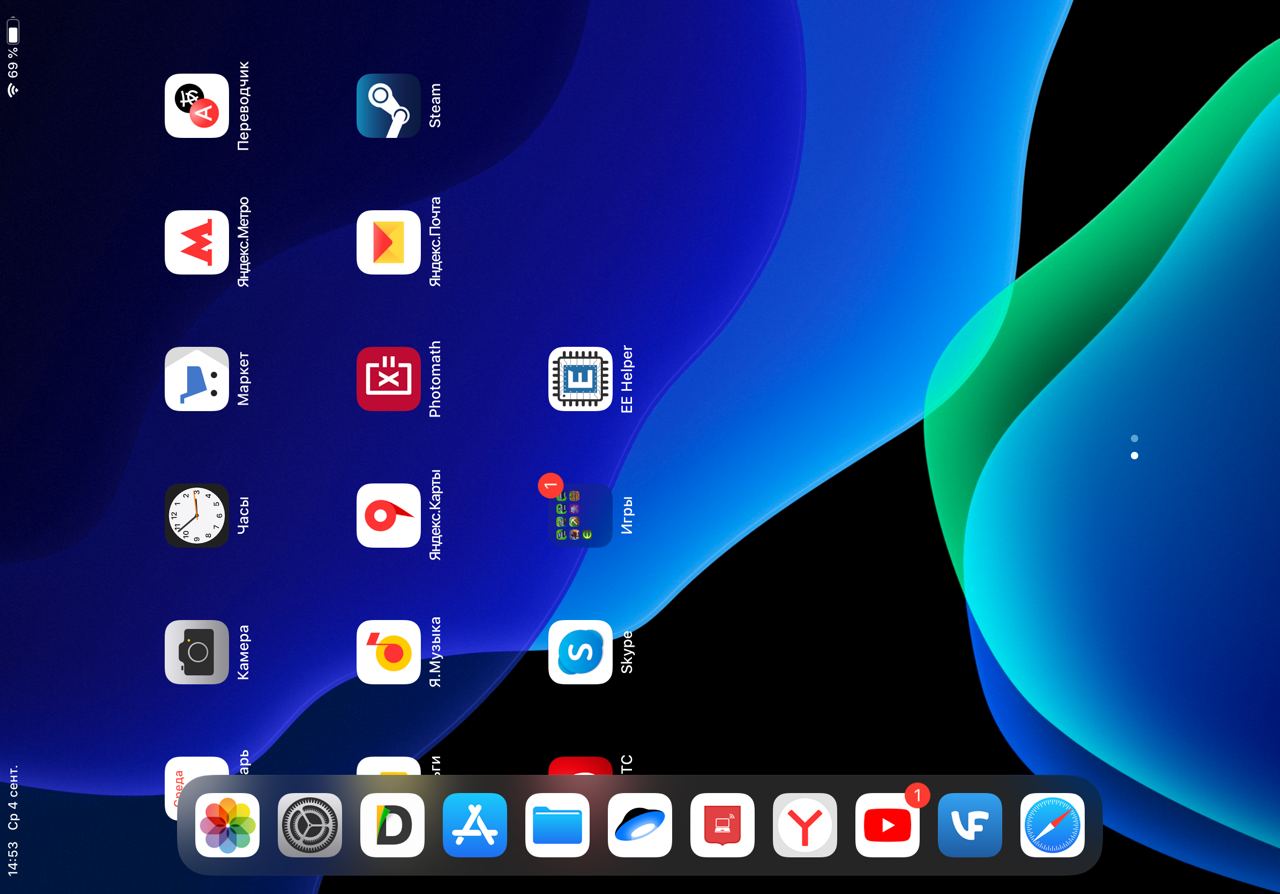This screenshot has width=1280, height=894.
Task: Open the Часы clock app
Action: 197,516
